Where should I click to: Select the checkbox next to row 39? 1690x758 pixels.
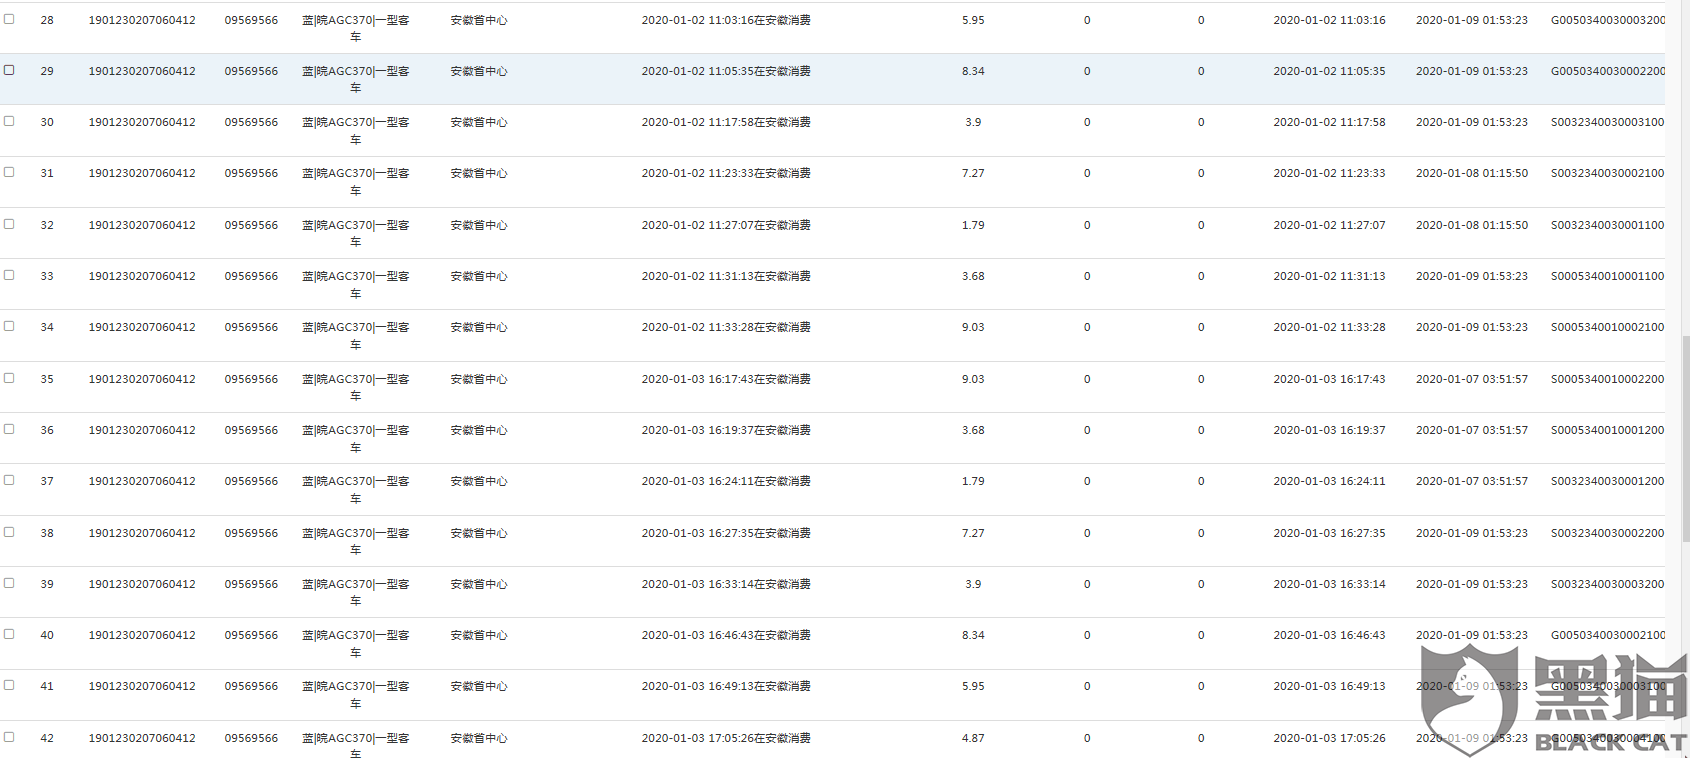point(9,583)
